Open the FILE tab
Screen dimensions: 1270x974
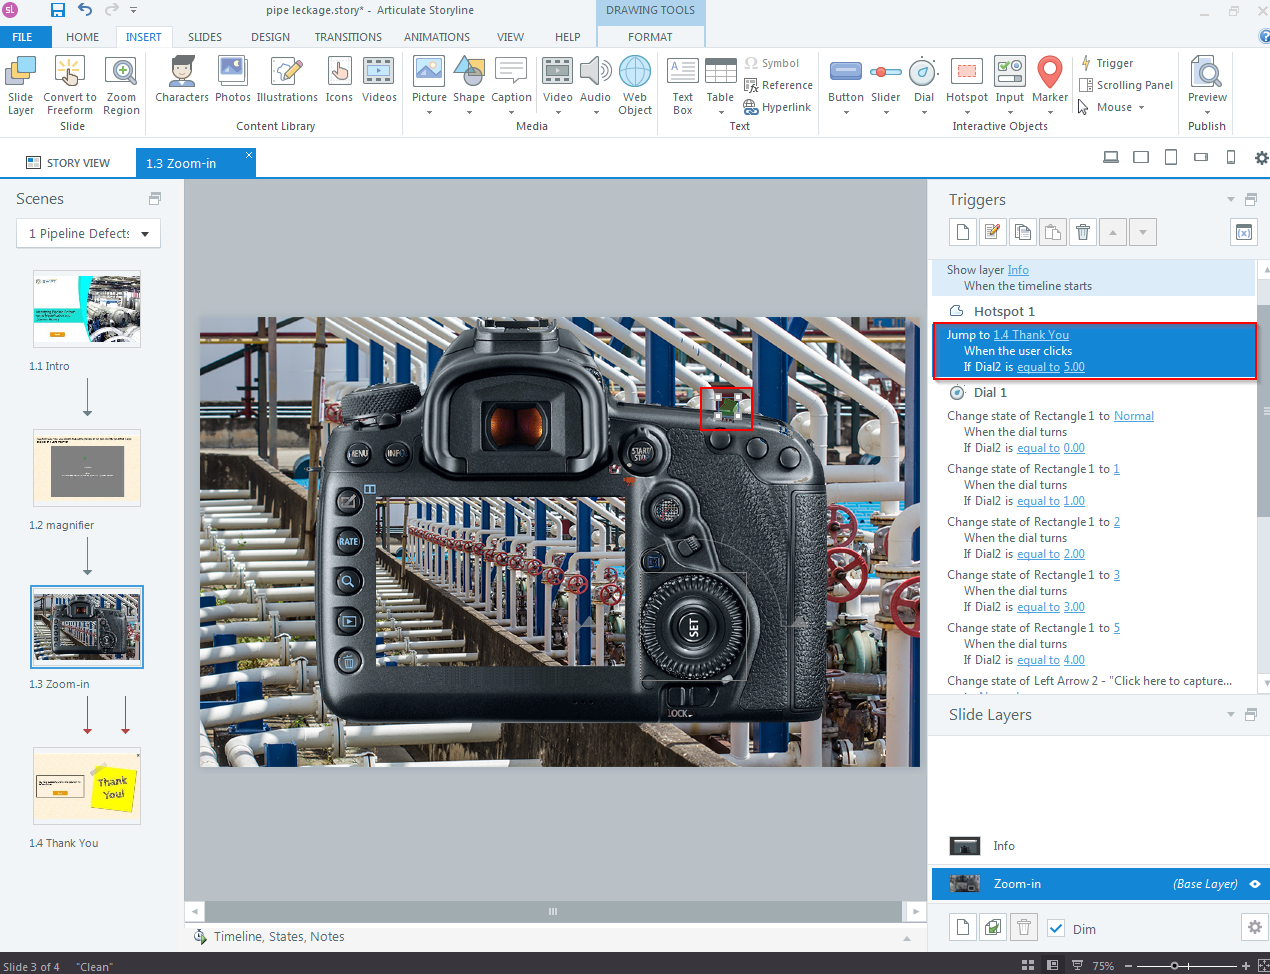[22, 37]
